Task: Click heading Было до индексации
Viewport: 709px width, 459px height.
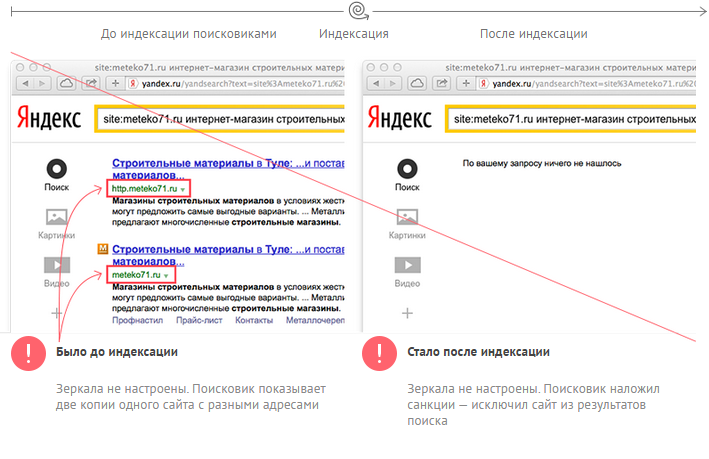Action: pyautogui.click(x=117, y=352)
